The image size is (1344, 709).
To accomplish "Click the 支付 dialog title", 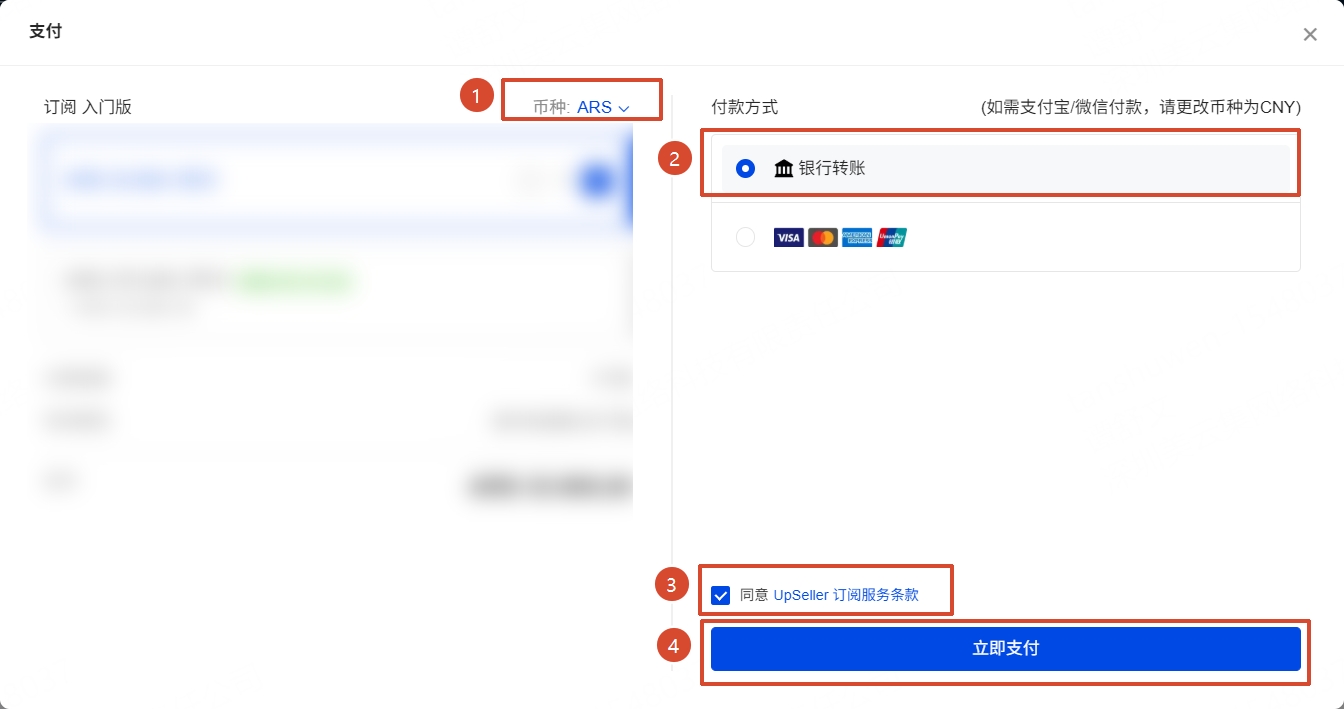I will coord(45,31).
